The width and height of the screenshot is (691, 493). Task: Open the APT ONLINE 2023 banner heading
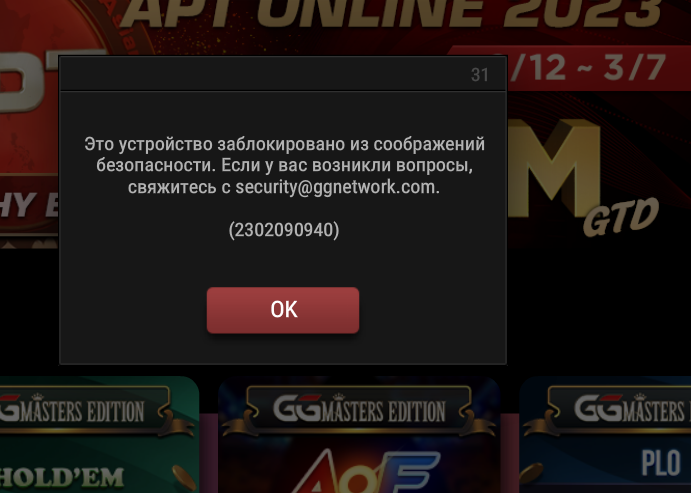coord(391,13)
